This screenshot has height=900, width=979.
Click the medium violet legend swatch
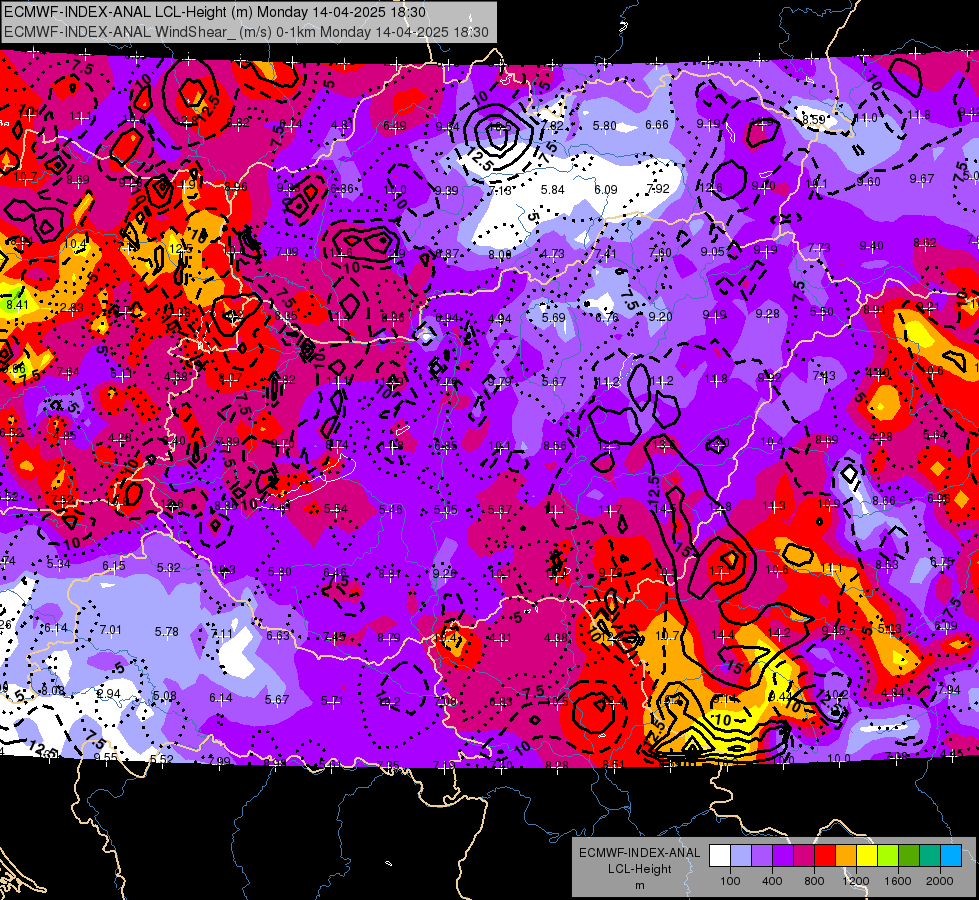pos(762,856)
